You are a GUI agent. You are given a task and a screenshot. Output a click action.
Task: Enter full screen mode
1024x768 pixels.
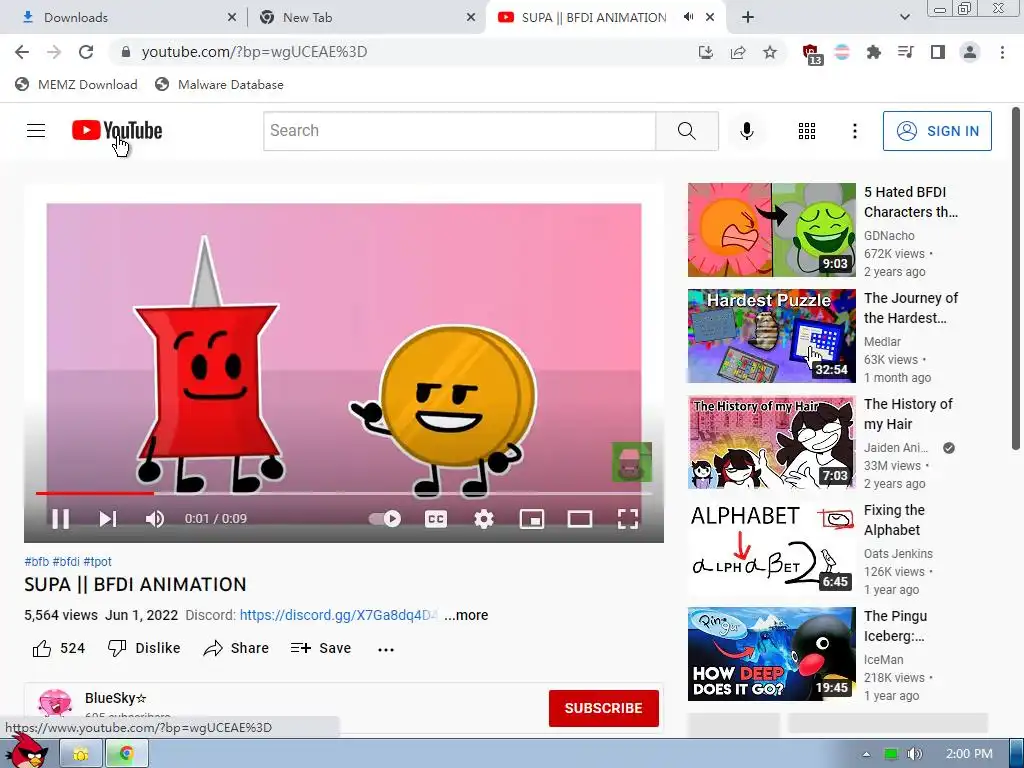[628, 519]
